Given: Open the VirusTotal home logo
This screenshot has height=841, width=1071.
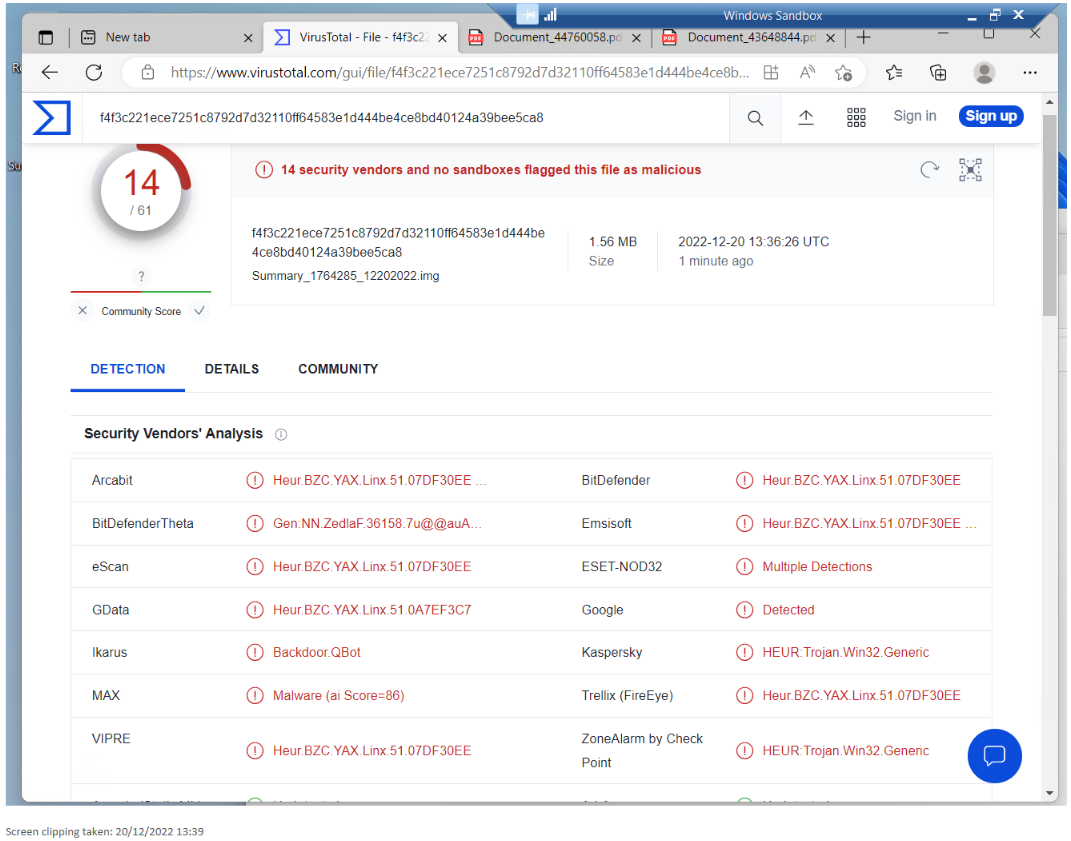Looking at the screenshot, I should (x=52, y=118).
